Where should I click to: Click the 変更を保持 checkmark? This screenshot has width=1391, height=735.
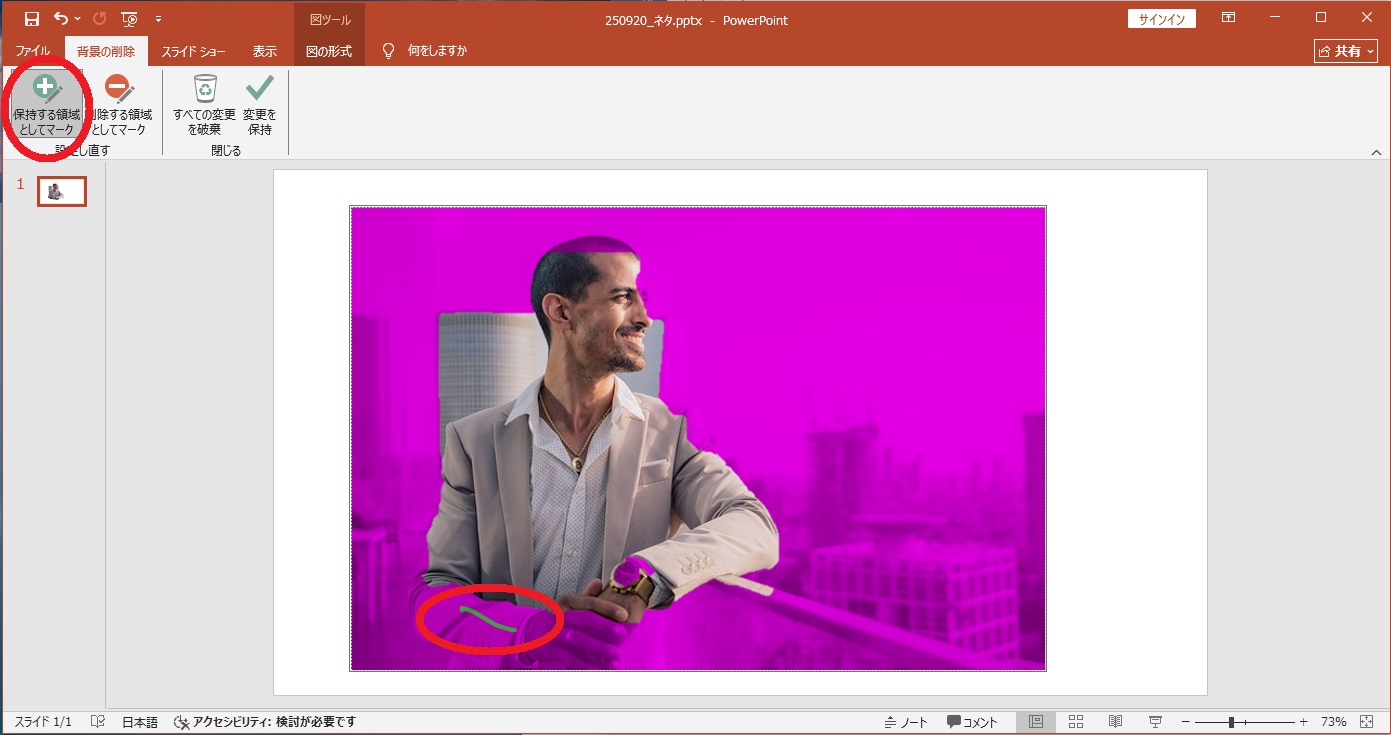pos(259,106)
